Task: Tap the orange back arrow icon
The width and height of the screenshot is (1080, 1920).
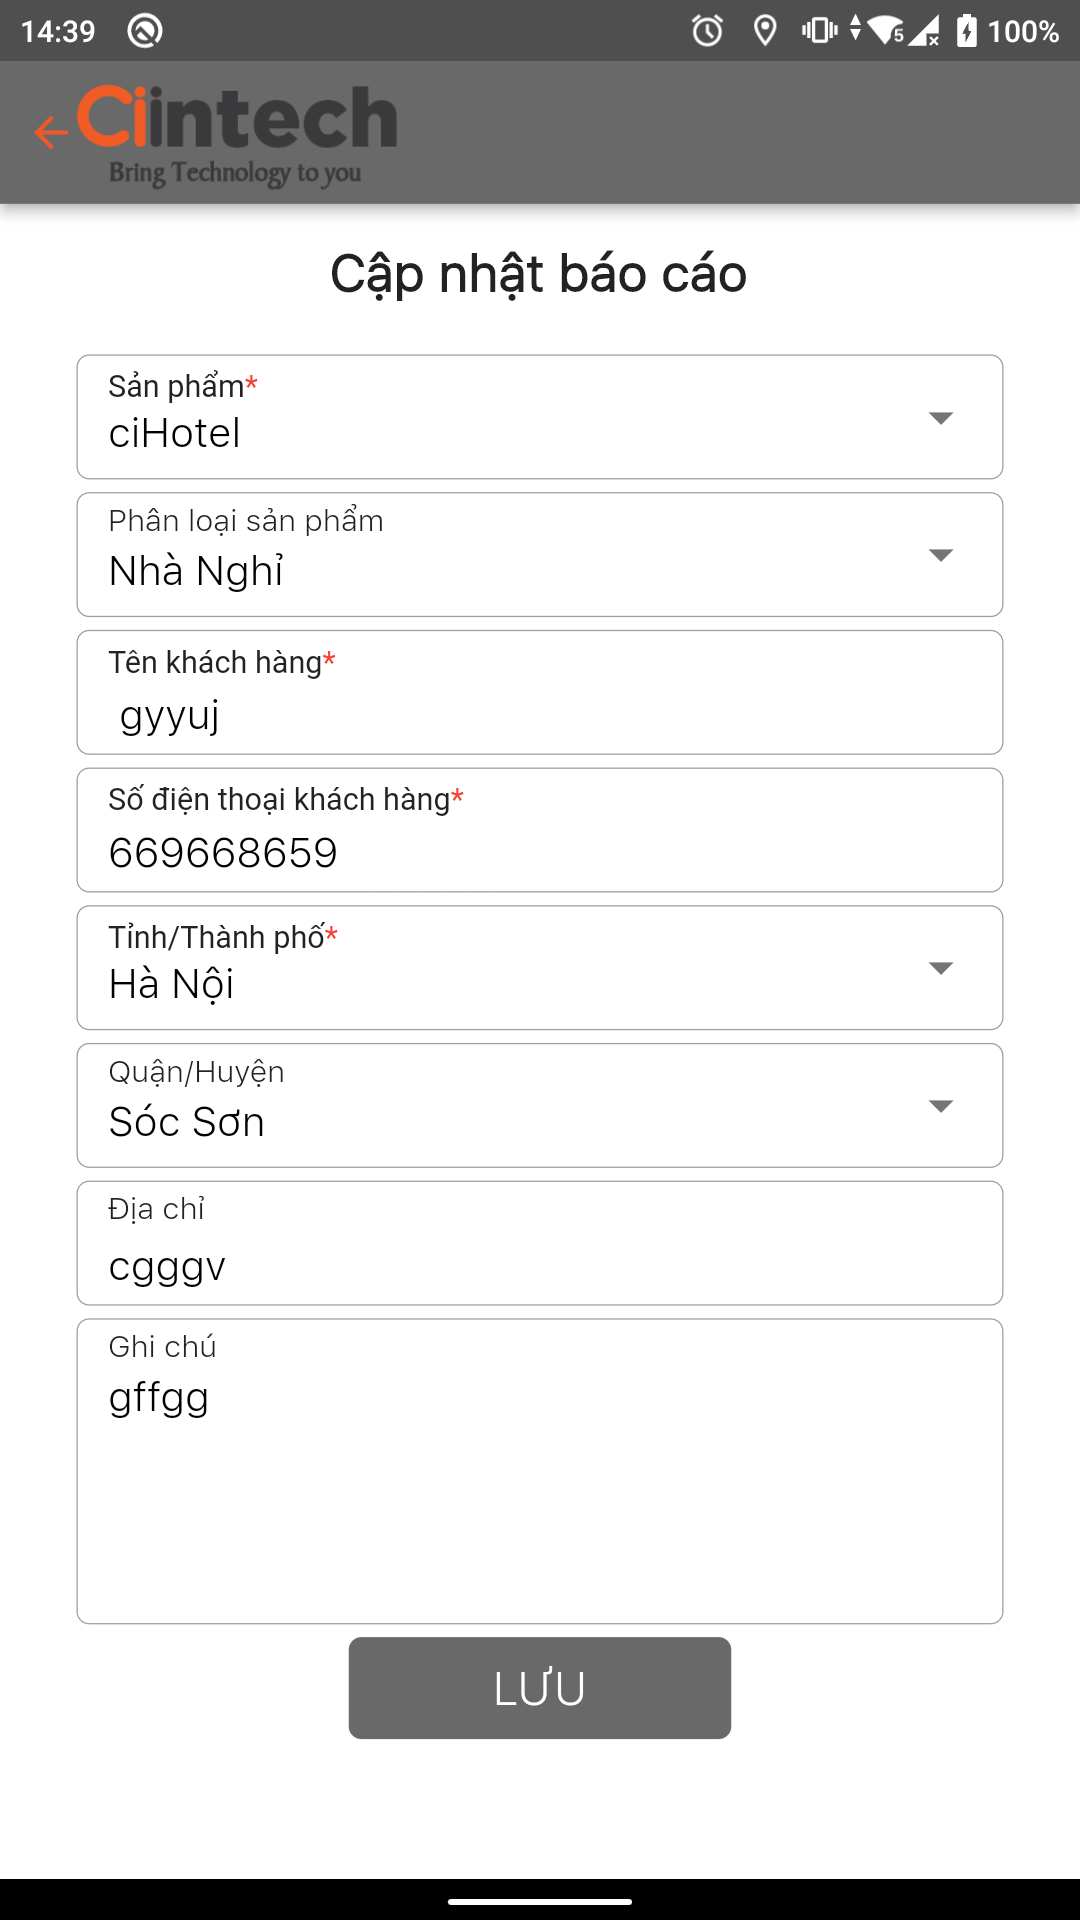Action: point(50,132)
